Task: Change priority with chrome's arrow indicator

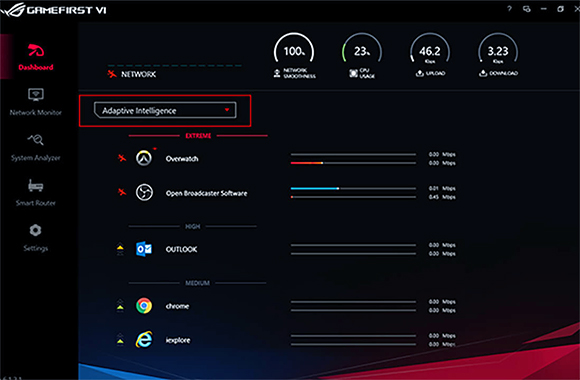Action: pyautogui.click(x=120, y=306)
